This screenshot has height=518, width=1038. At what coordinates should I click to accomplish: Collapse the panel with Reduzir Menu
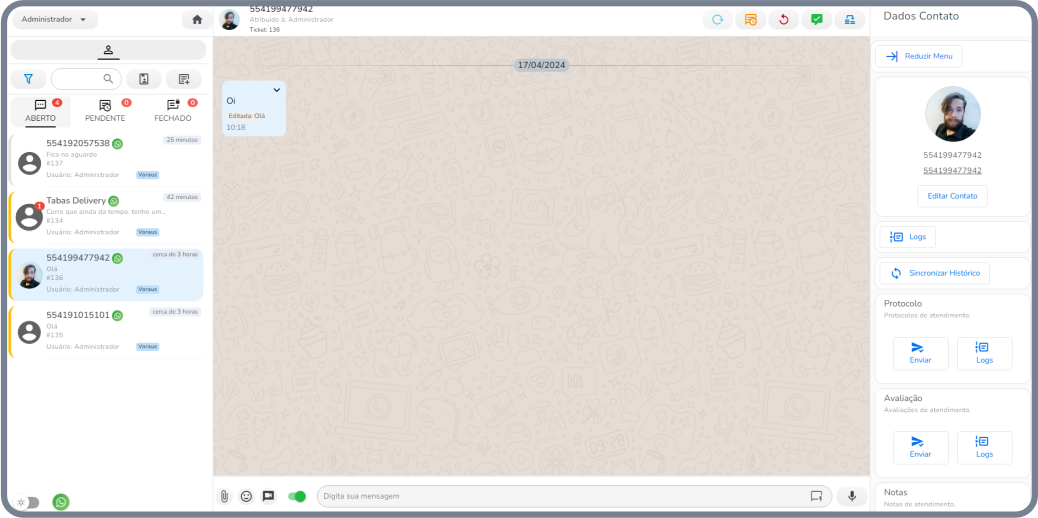point(919,56)
